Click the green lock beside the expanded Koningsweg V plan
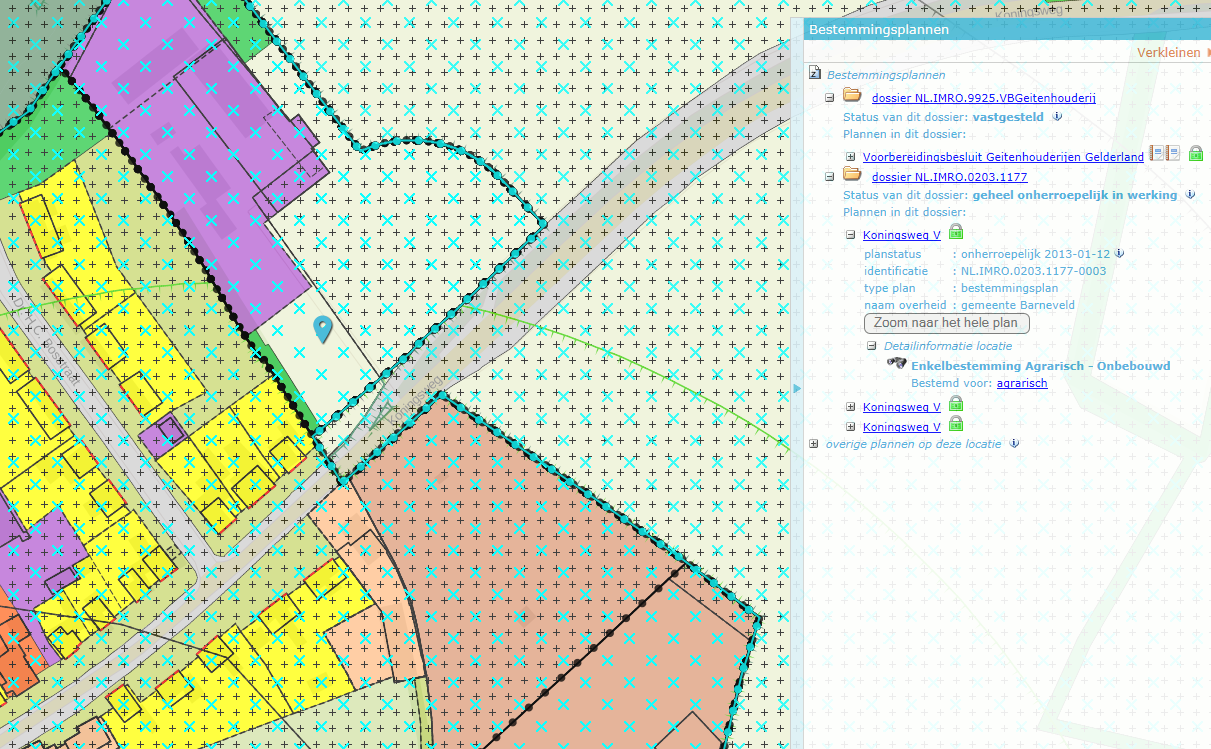This screenshot has height=749, width=1211. (956, 233)
